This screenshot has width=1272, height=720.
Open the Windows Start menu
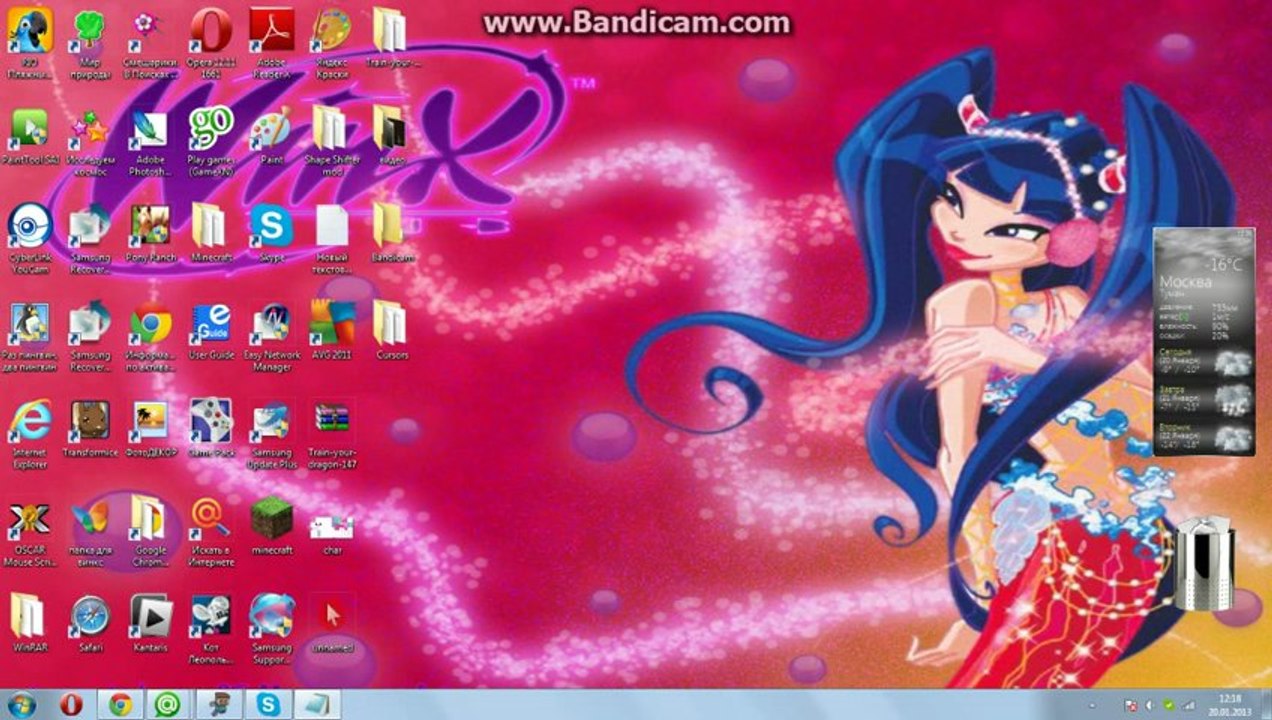click(x=20, y=705)
